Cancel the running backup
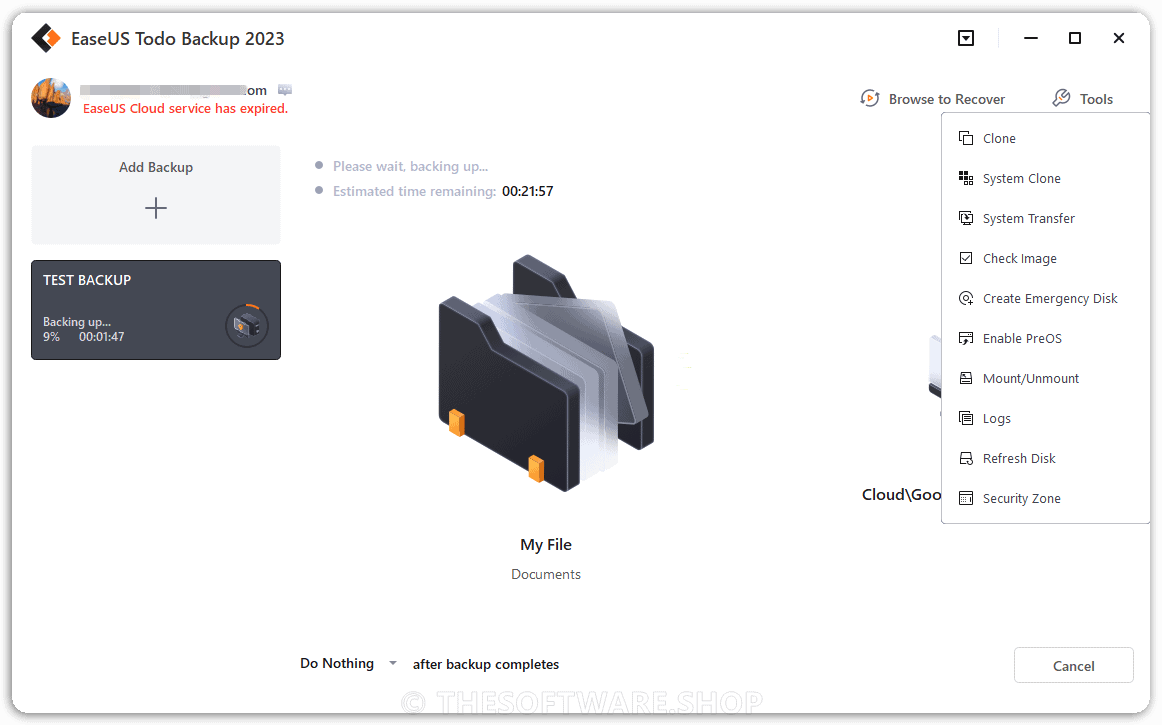This screenshot has height=725, width=1162. pyautogui.click(x=1073, y=666)
